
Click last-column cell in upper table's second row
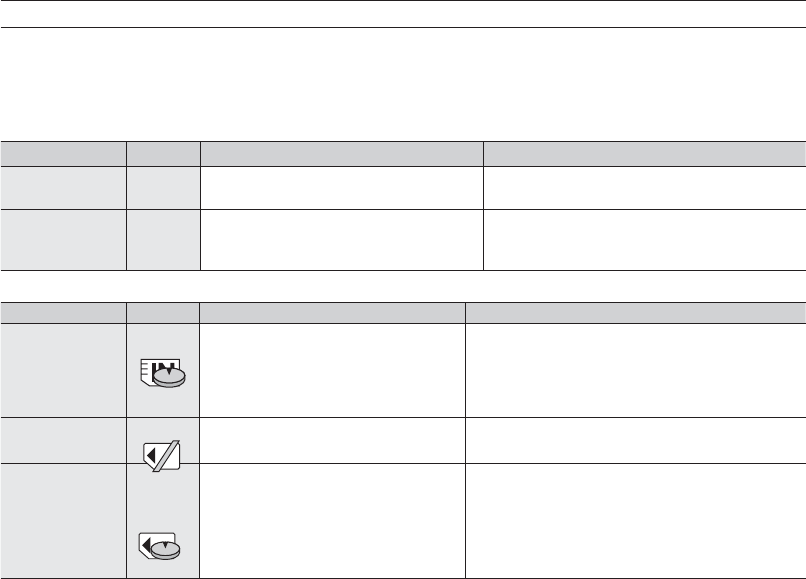click(644, 238)
